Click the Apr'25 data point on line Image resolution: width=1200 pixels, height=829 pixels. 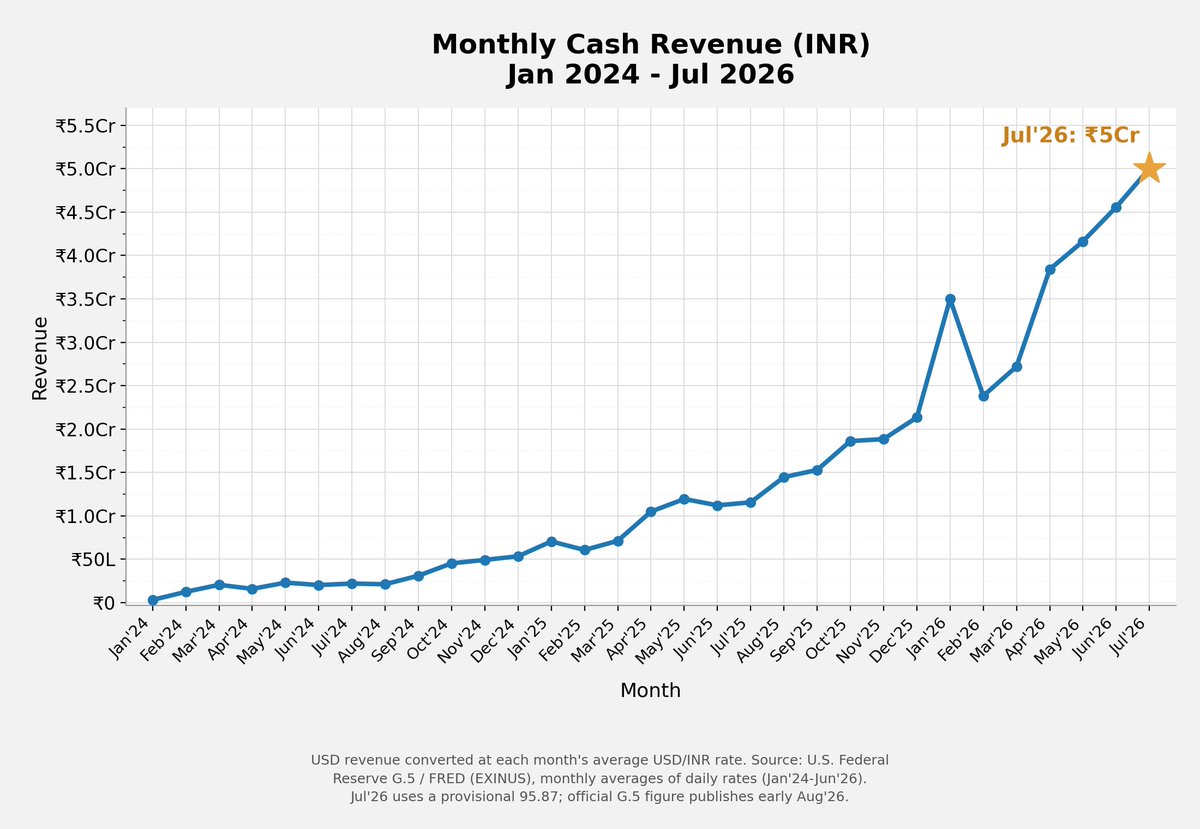click(x=651, y=512)
